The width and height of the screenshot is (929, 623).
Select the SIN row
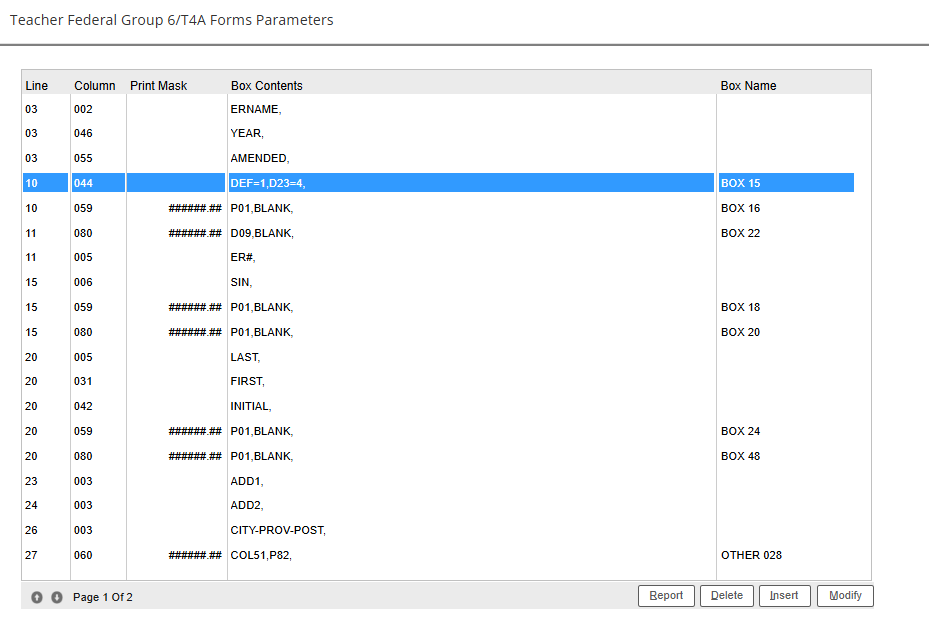coord(241,283)
